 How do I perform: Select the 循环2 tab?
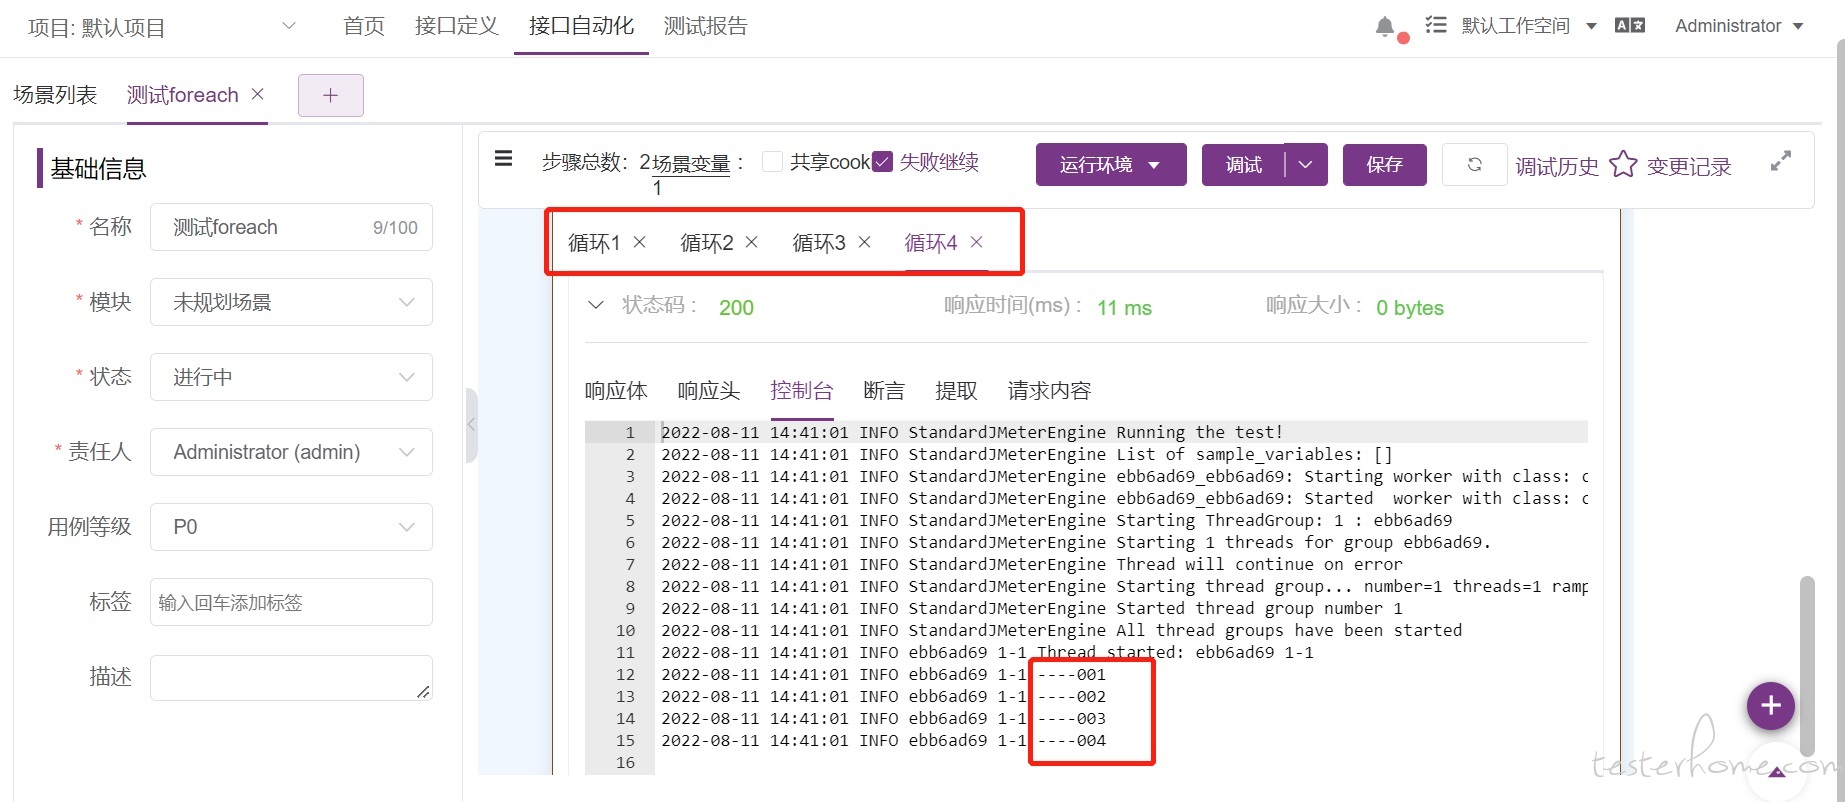[x=707, y=243]
